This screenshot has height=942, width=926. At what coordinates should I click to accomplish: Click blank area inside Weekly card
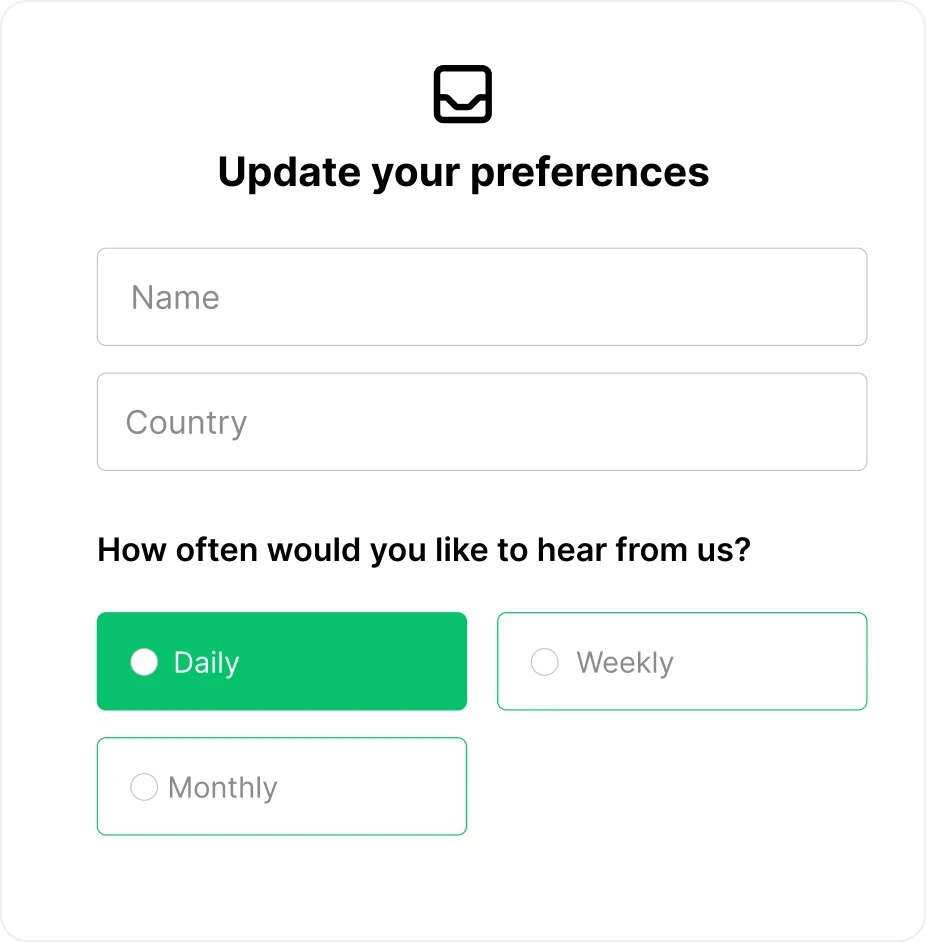click(781, 661)
